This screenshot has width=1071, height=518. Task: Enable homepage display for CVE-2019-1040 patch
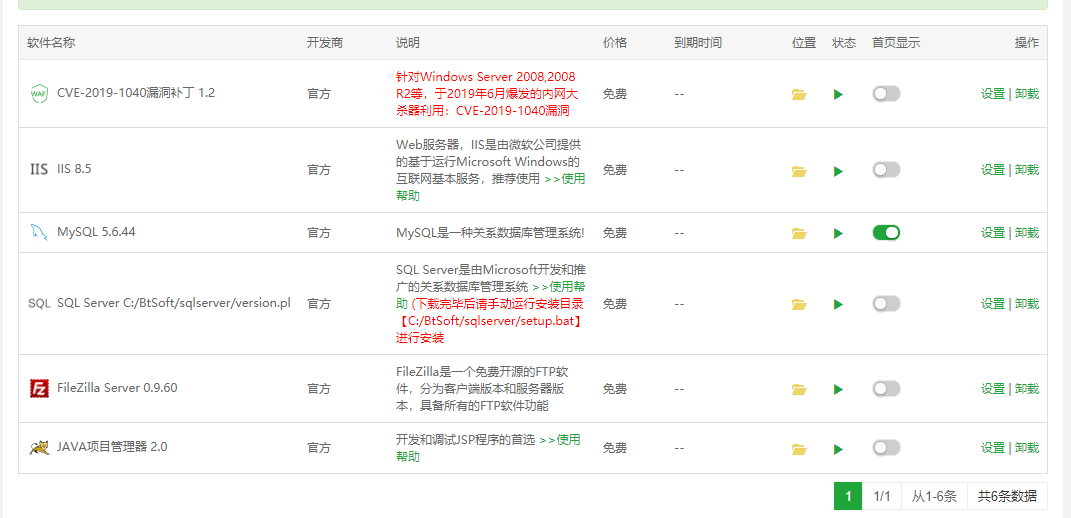pyautogui.click(x=886, y=94)
